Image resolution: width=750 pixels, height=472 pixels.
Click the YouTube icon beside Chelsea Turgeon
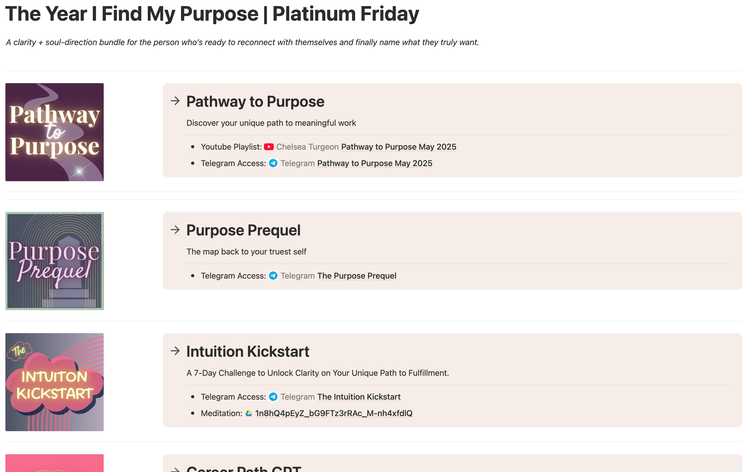click(x=269, y=147)
